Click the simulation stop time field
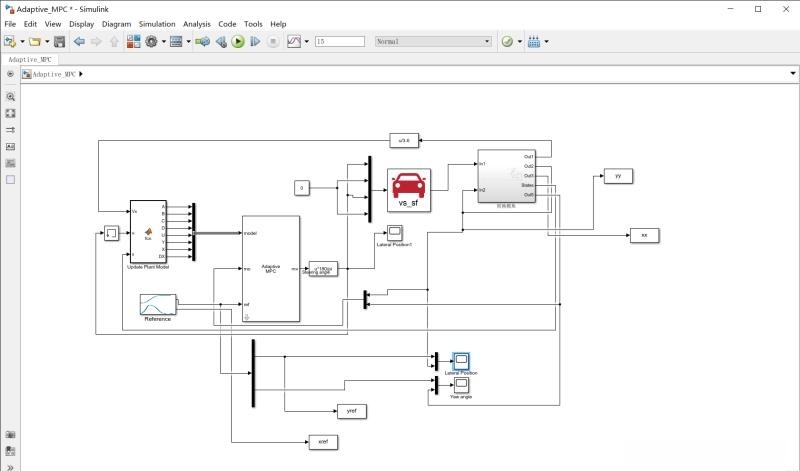800x471 pixels. [x=339, y=42]
